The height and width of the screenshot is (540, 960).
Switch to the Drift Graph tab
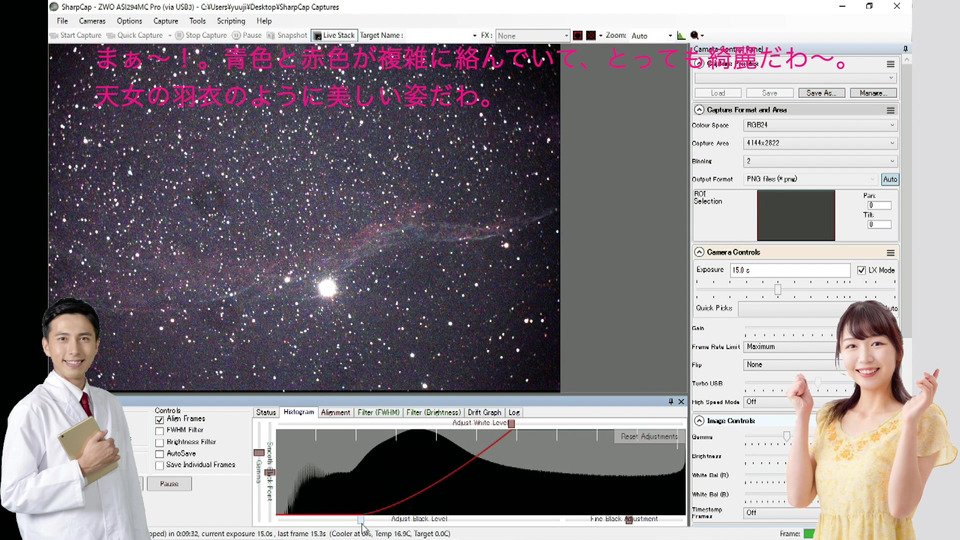484,412
